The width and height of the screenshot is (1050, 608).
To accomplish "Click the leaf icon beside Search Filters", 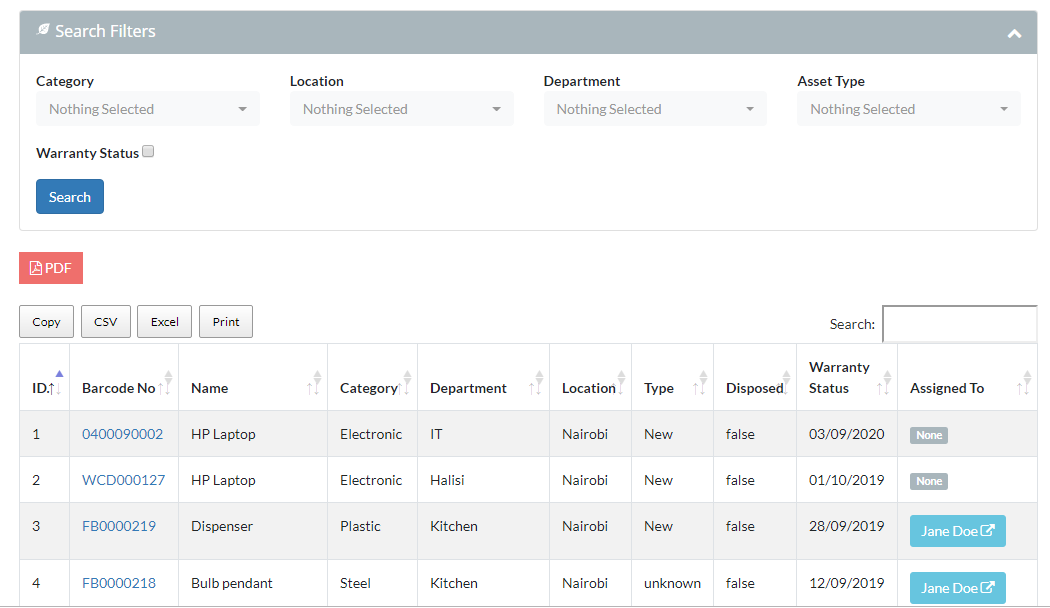I will (43, 31).
